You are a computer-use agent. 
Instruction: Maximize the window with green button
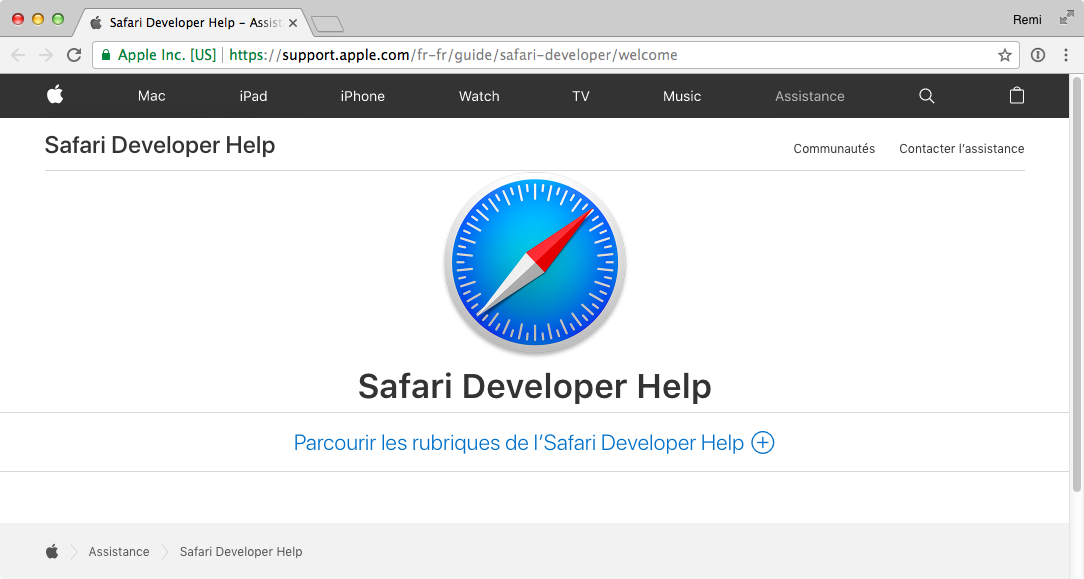point(58,19)
